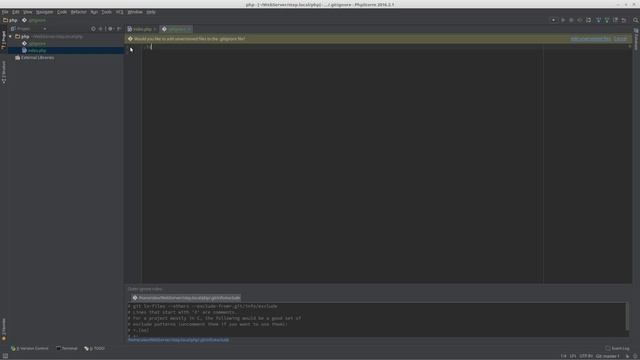This screenshot has width=640, height=360.
Task: Click gitignore icon in notification banner
Action: [x=130, y=39]
